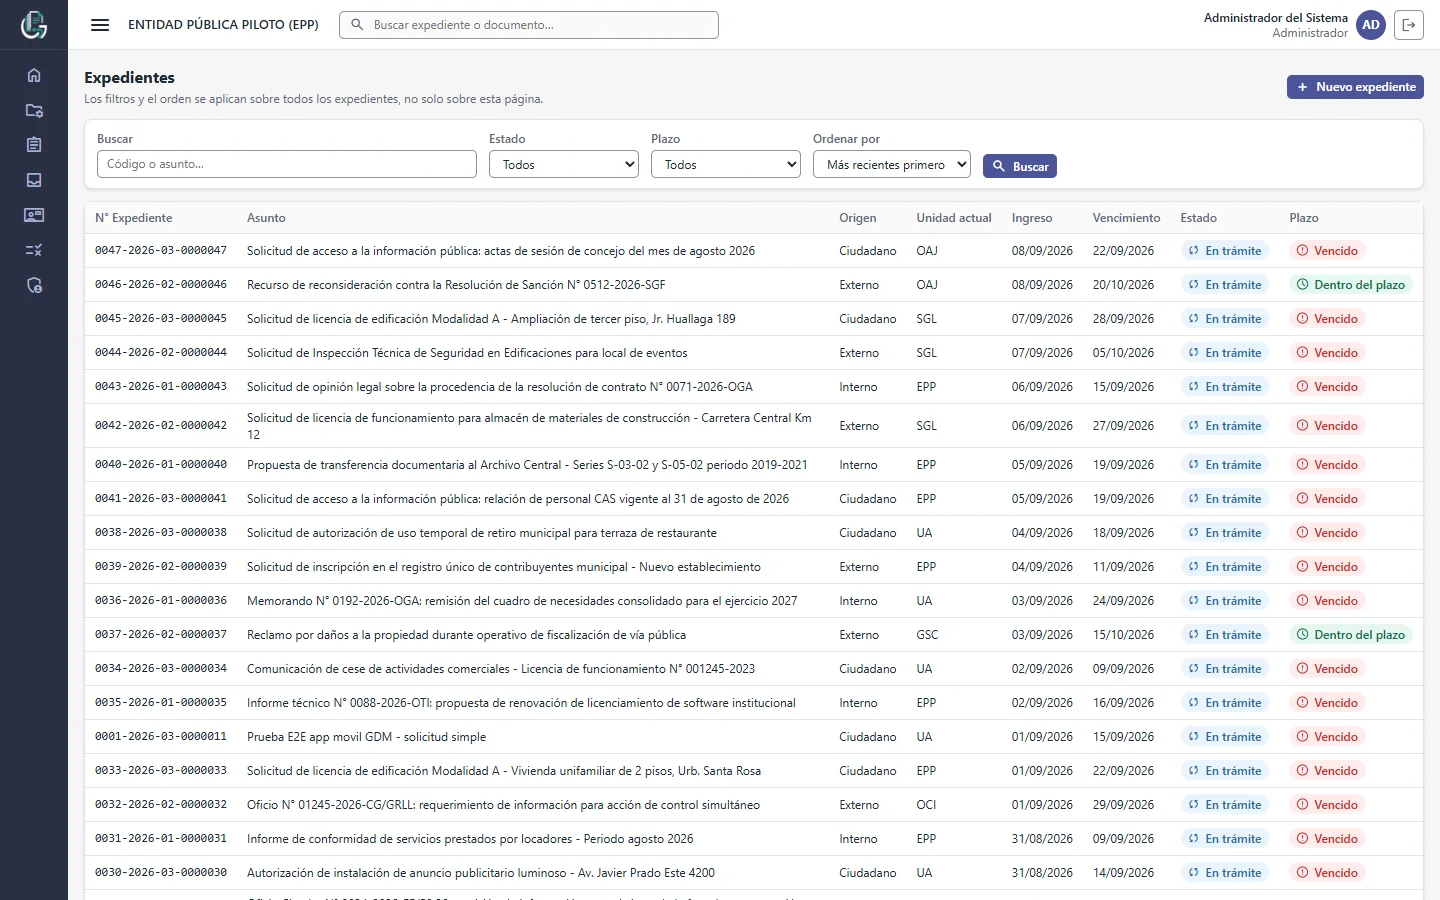Open the ID card sidebar icon
The image size is (1440, 900).
(x=34, y=215)
